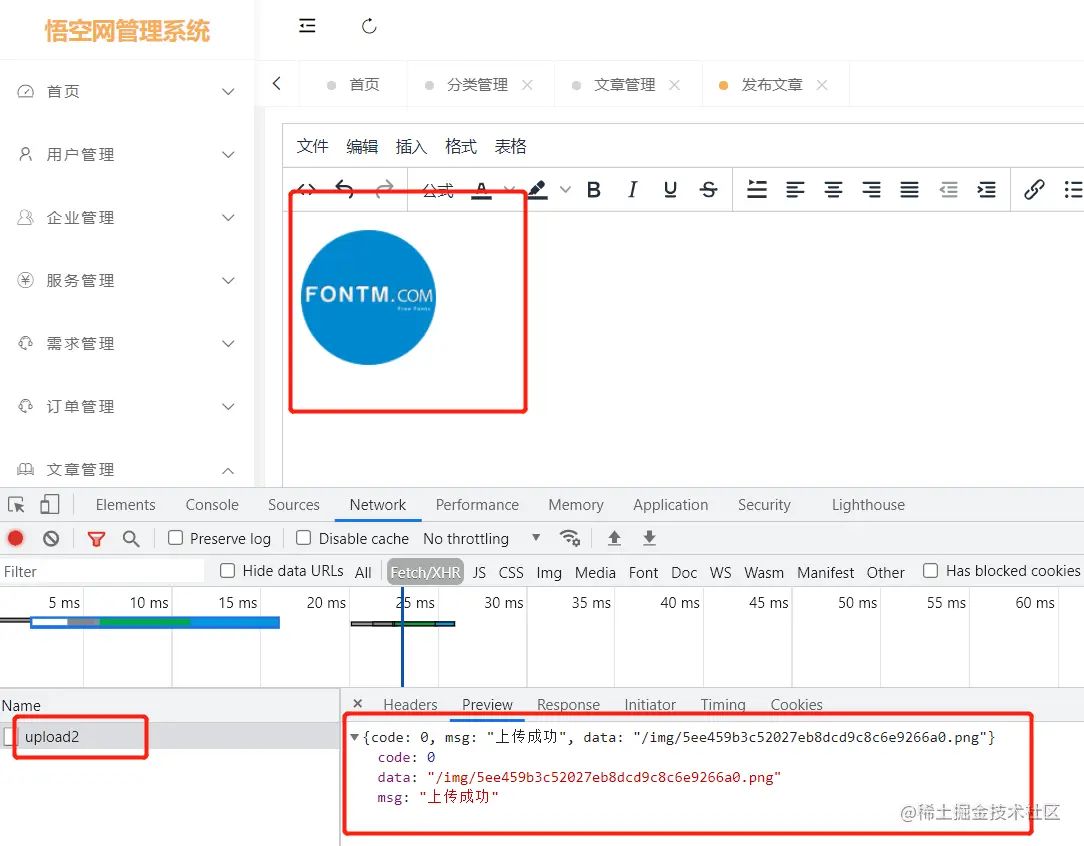Collapse the JSON response object triangle
1084x846 pixels.
[355, 737]
